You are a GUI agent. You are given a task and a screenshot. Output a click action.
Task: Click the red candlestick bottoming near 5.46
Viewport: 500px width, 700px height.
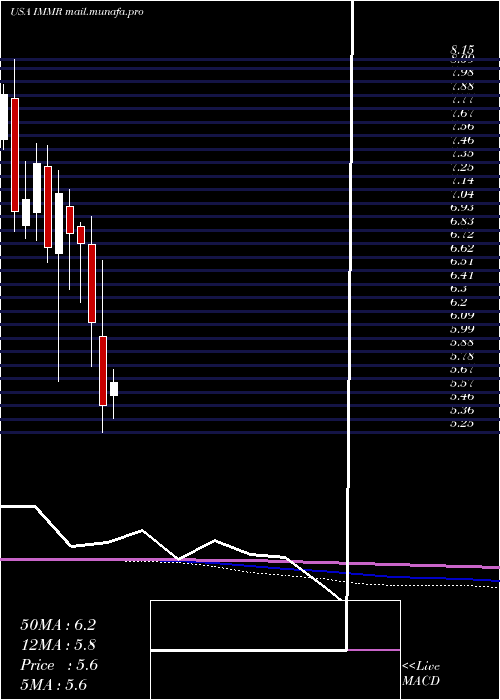103,371
